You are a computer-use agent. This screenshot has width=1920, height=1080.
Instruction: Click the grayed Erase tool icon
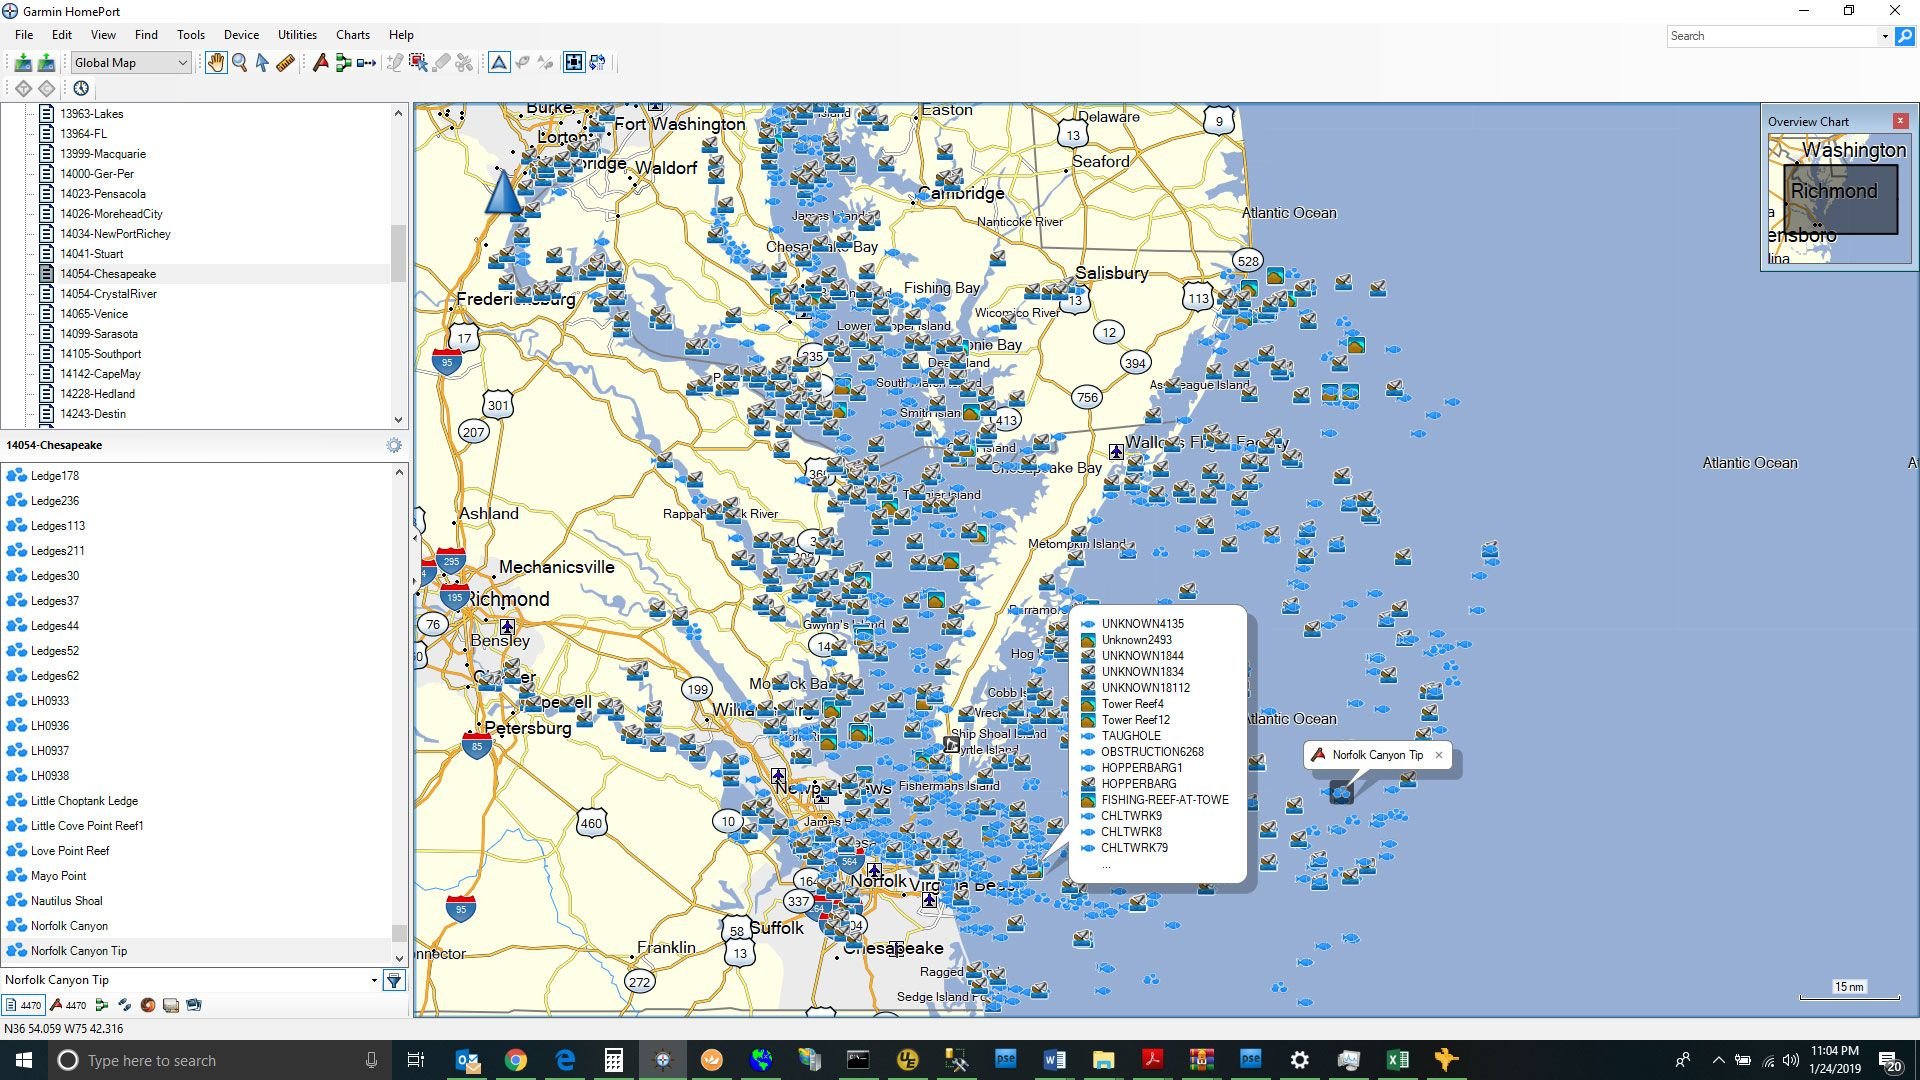click(441, 63)
